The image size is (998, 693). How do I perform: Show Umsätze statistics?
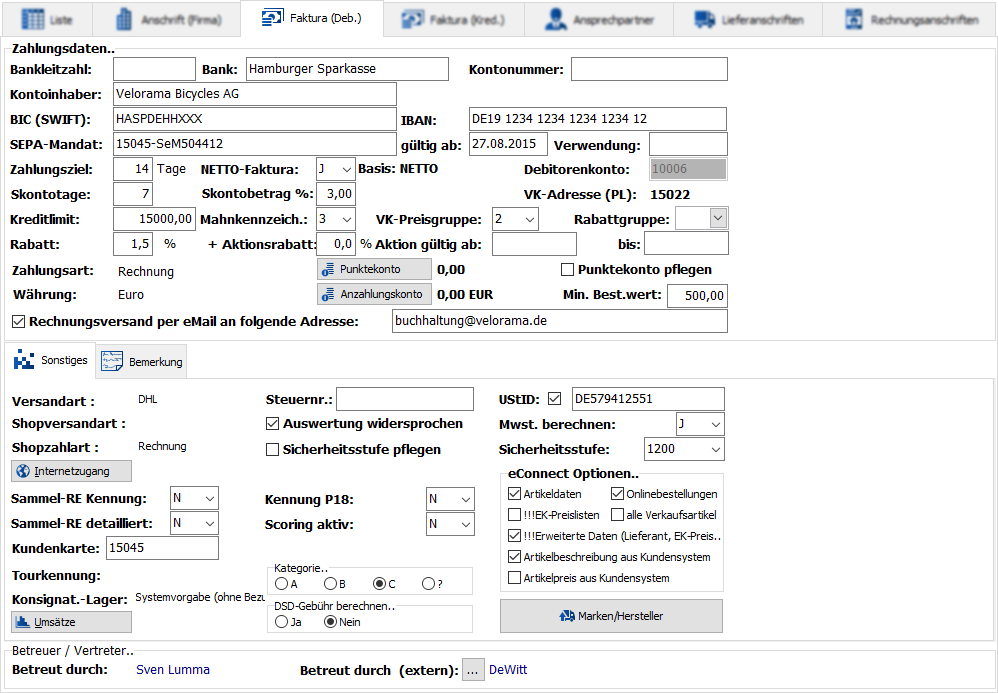71,622
